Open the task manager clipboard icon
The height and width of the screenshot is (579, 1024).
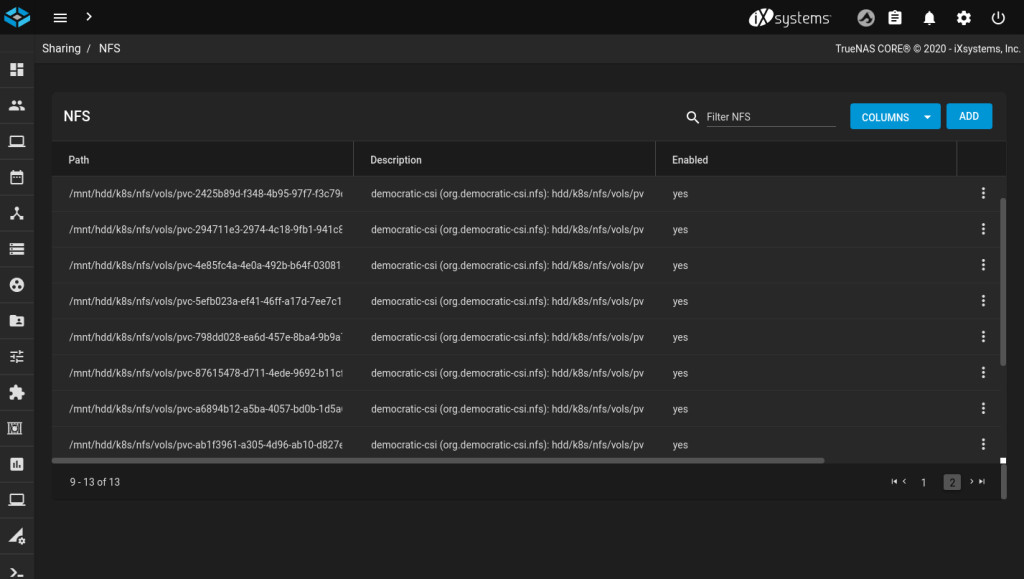tap(895, 18)
